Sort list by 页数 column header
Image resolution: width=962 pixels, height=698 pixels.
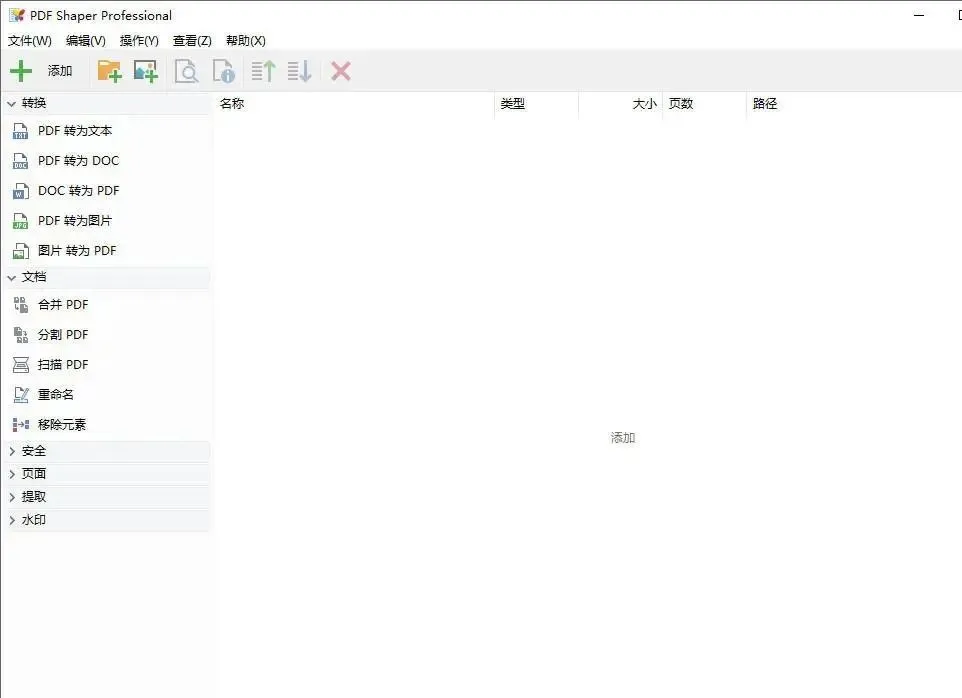[x=704, y=104]
